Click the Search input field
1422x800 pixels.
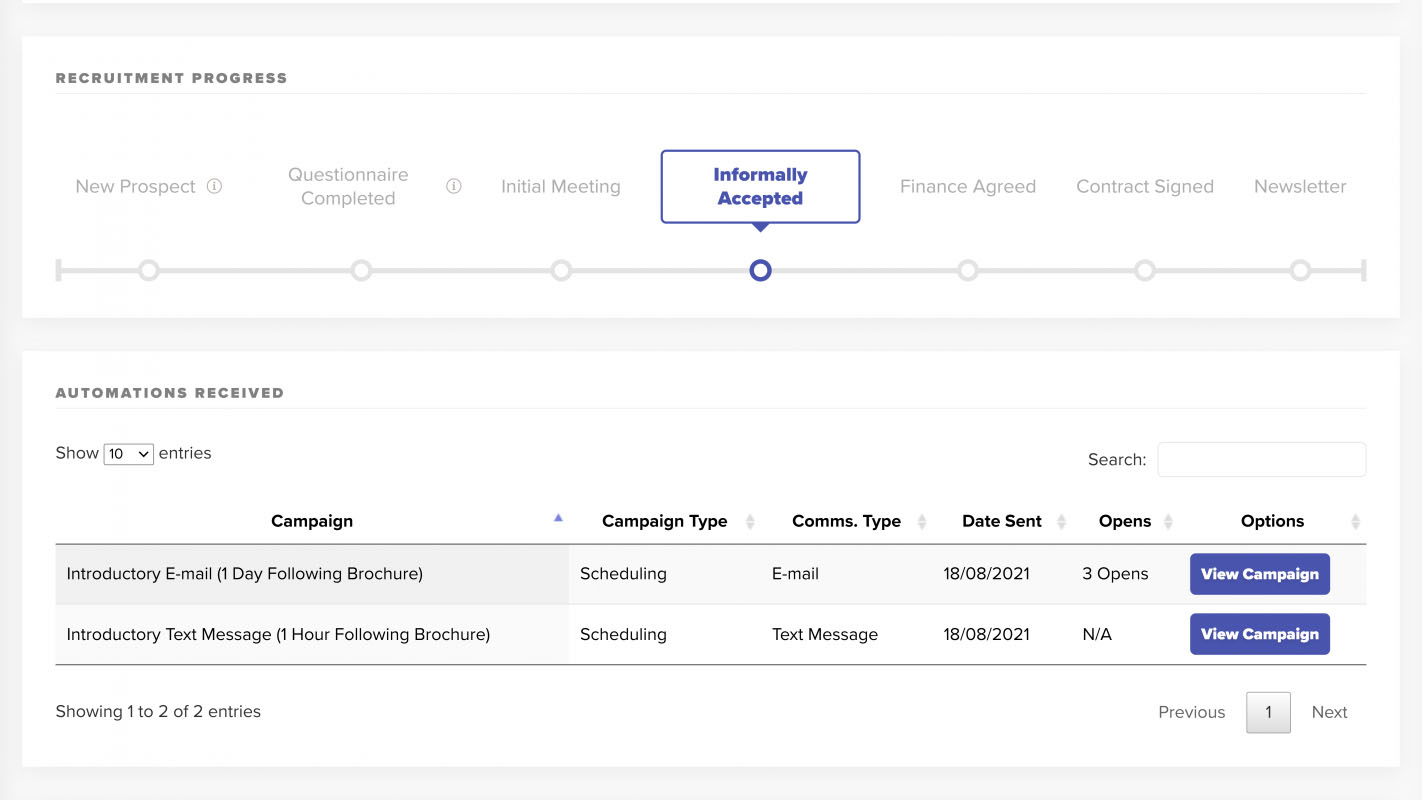point(1261,460)
